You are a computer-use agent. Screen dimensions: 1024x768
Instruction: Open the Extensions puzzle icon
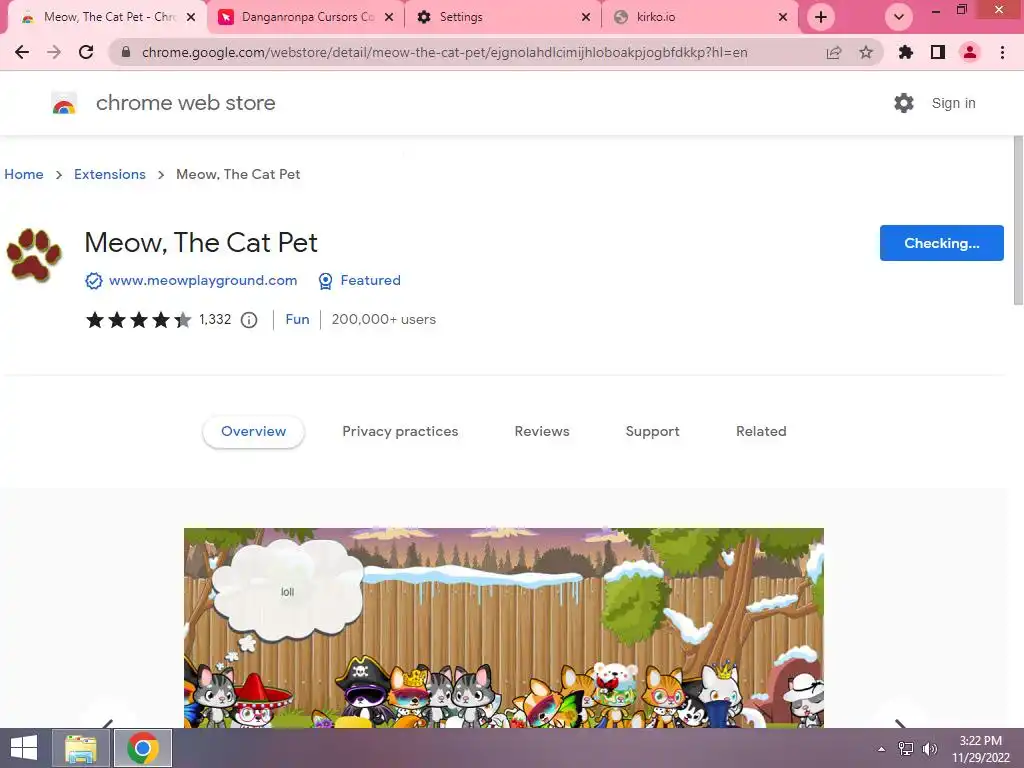point(906,52)
